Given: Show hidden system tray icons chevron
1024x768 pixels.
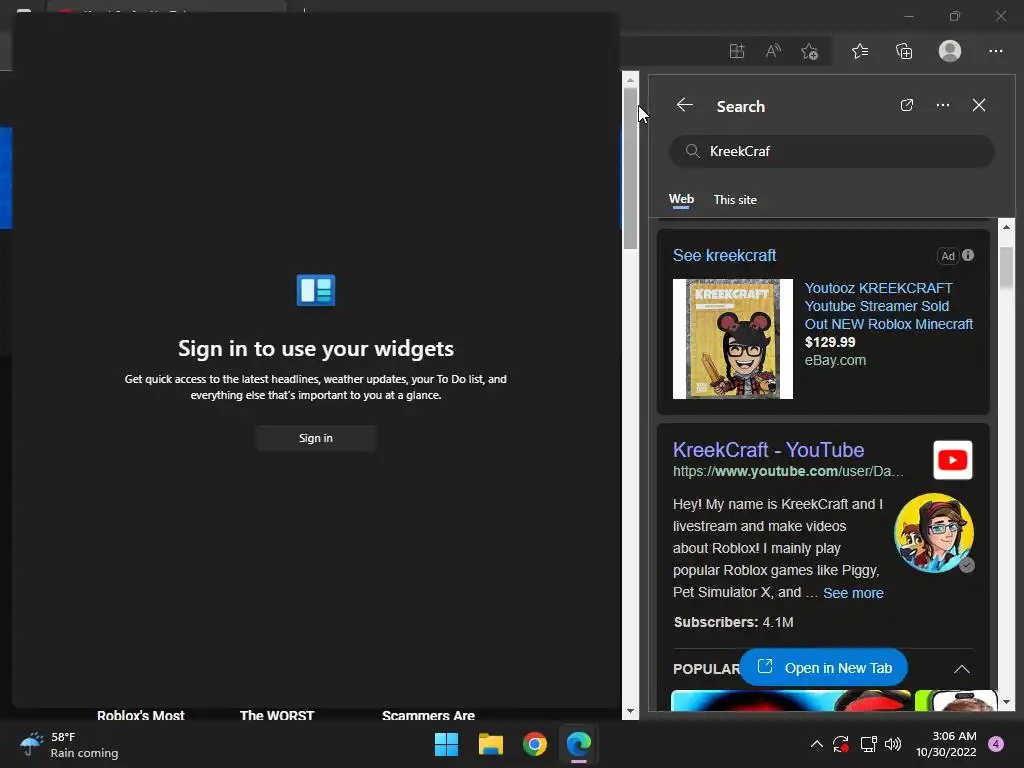Looking at the screenshot, I should tap(816, 744).
